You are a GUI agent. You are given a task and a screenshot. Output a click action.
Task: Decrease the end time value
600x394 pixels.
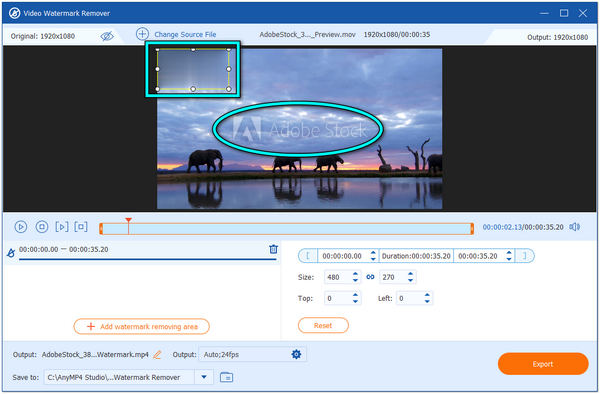tap(509, 259)
